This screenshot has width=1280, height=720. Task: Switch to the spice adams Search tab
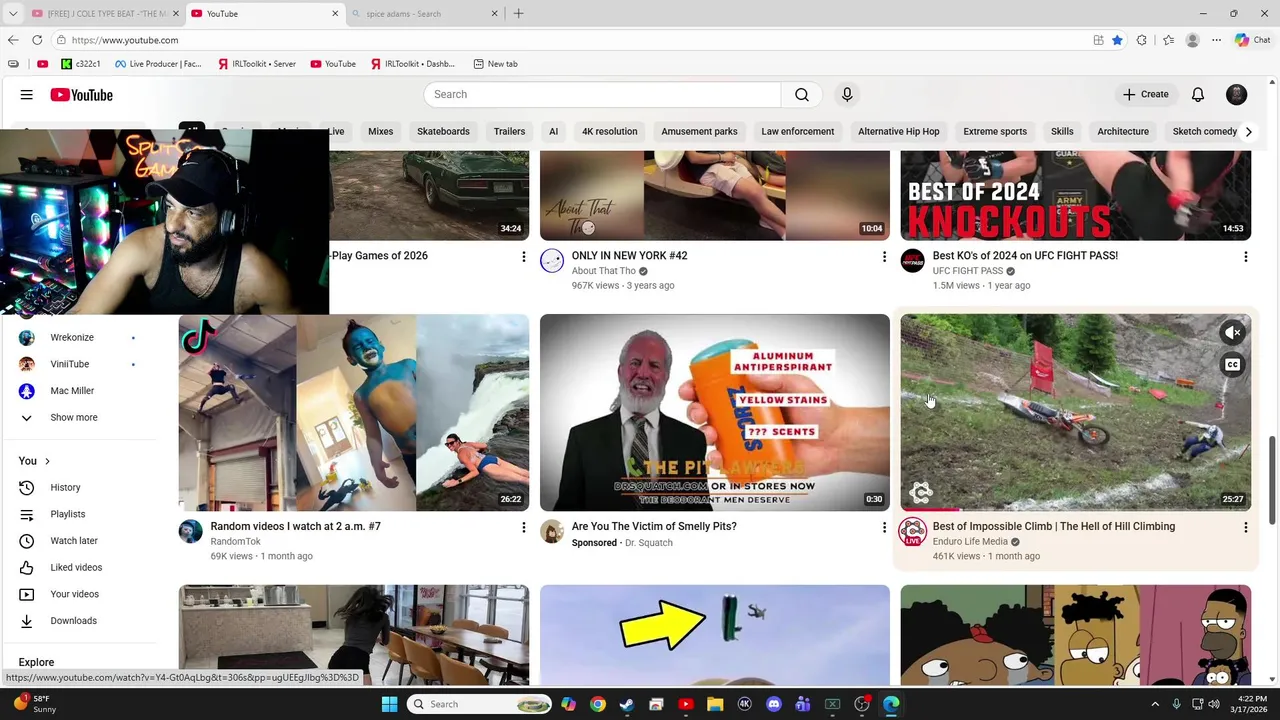point(425,14)
